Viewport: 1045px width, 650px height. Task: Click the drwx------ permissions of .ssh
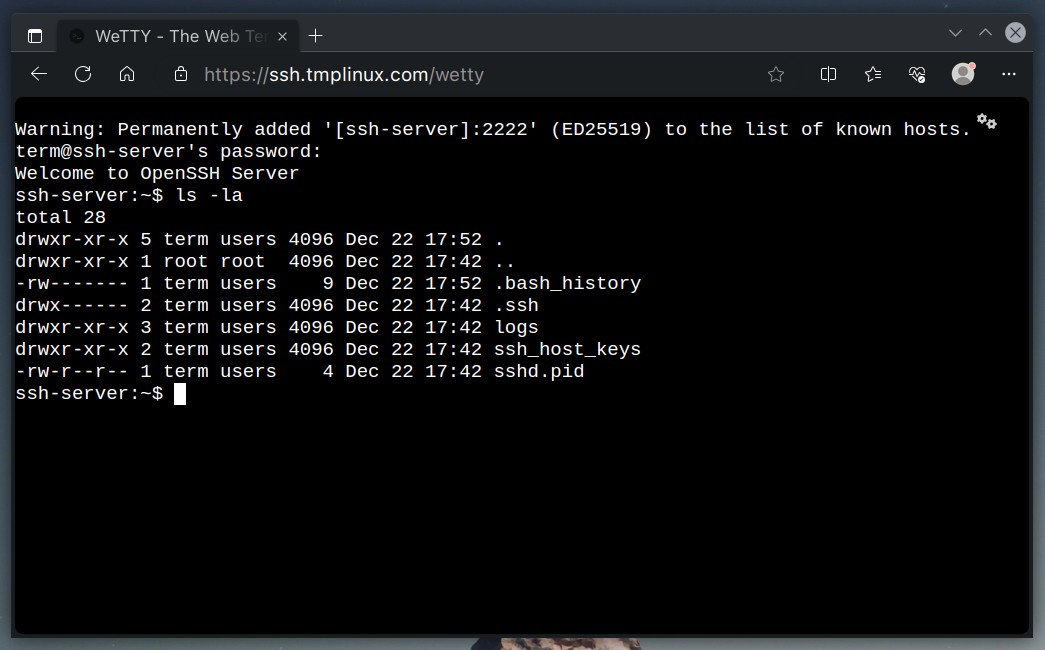coord(72,305)
